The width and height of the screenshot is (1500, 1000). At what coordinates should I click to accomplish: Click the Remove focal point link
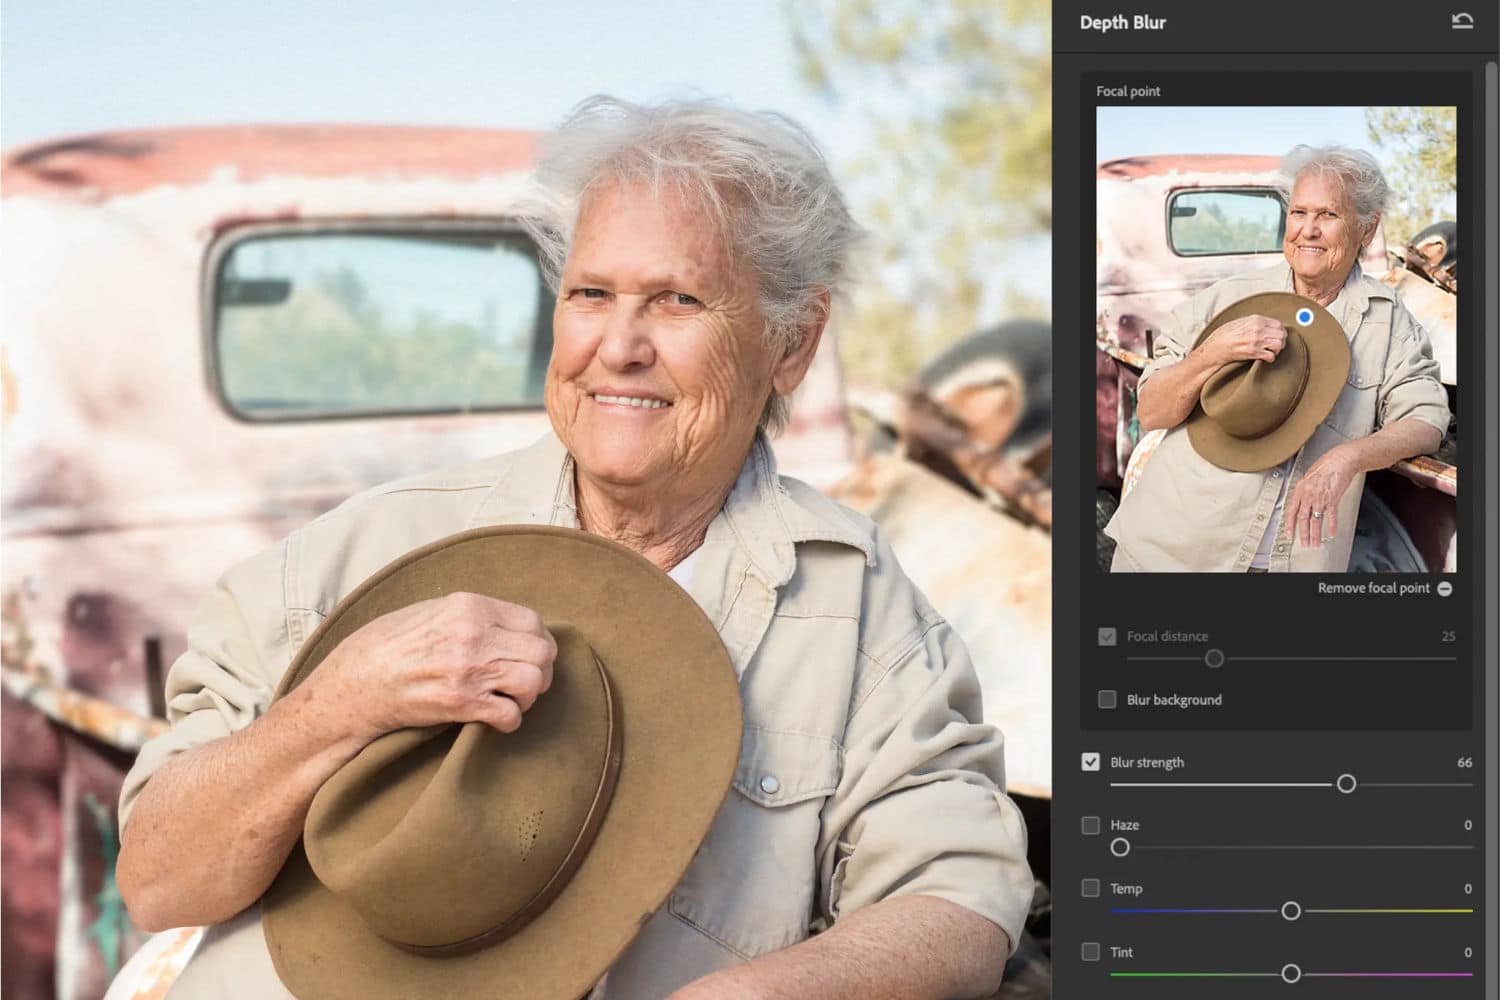pyautogui.click(x=1373, y=588)
